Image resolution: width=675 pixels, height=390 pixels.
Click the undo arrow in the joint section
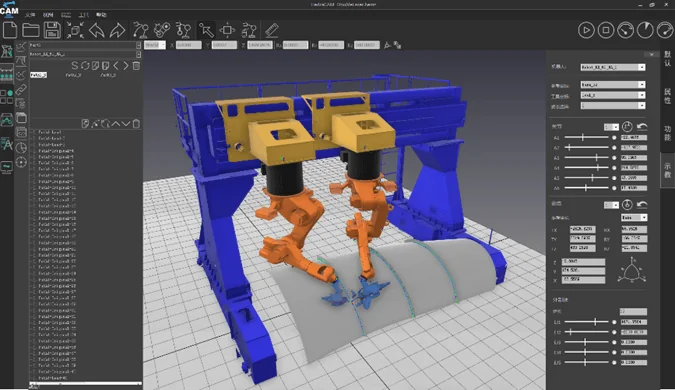(x=642, y=127)
